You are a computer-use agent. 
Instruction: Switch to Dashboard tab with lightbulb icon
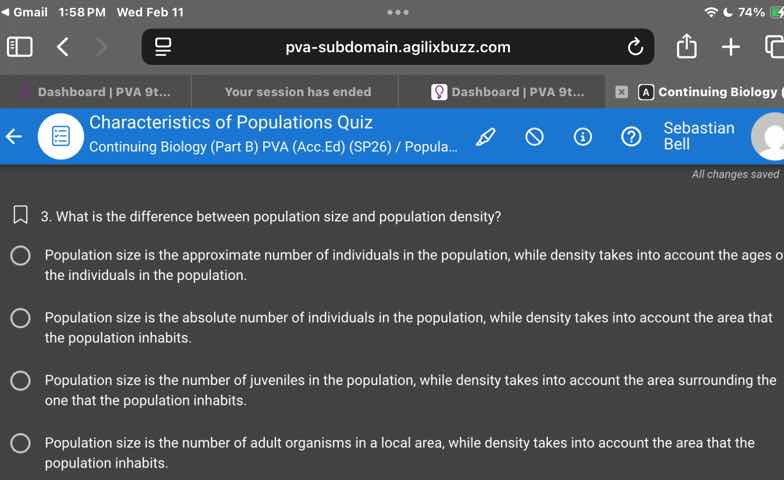pyautogui.click(x=502, y=92)
